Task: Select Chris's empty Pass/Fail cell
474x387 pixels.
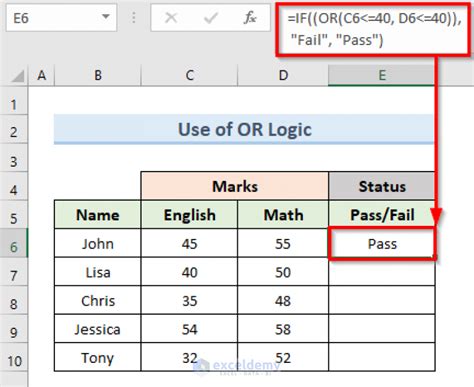Action: tap(382, 300)
